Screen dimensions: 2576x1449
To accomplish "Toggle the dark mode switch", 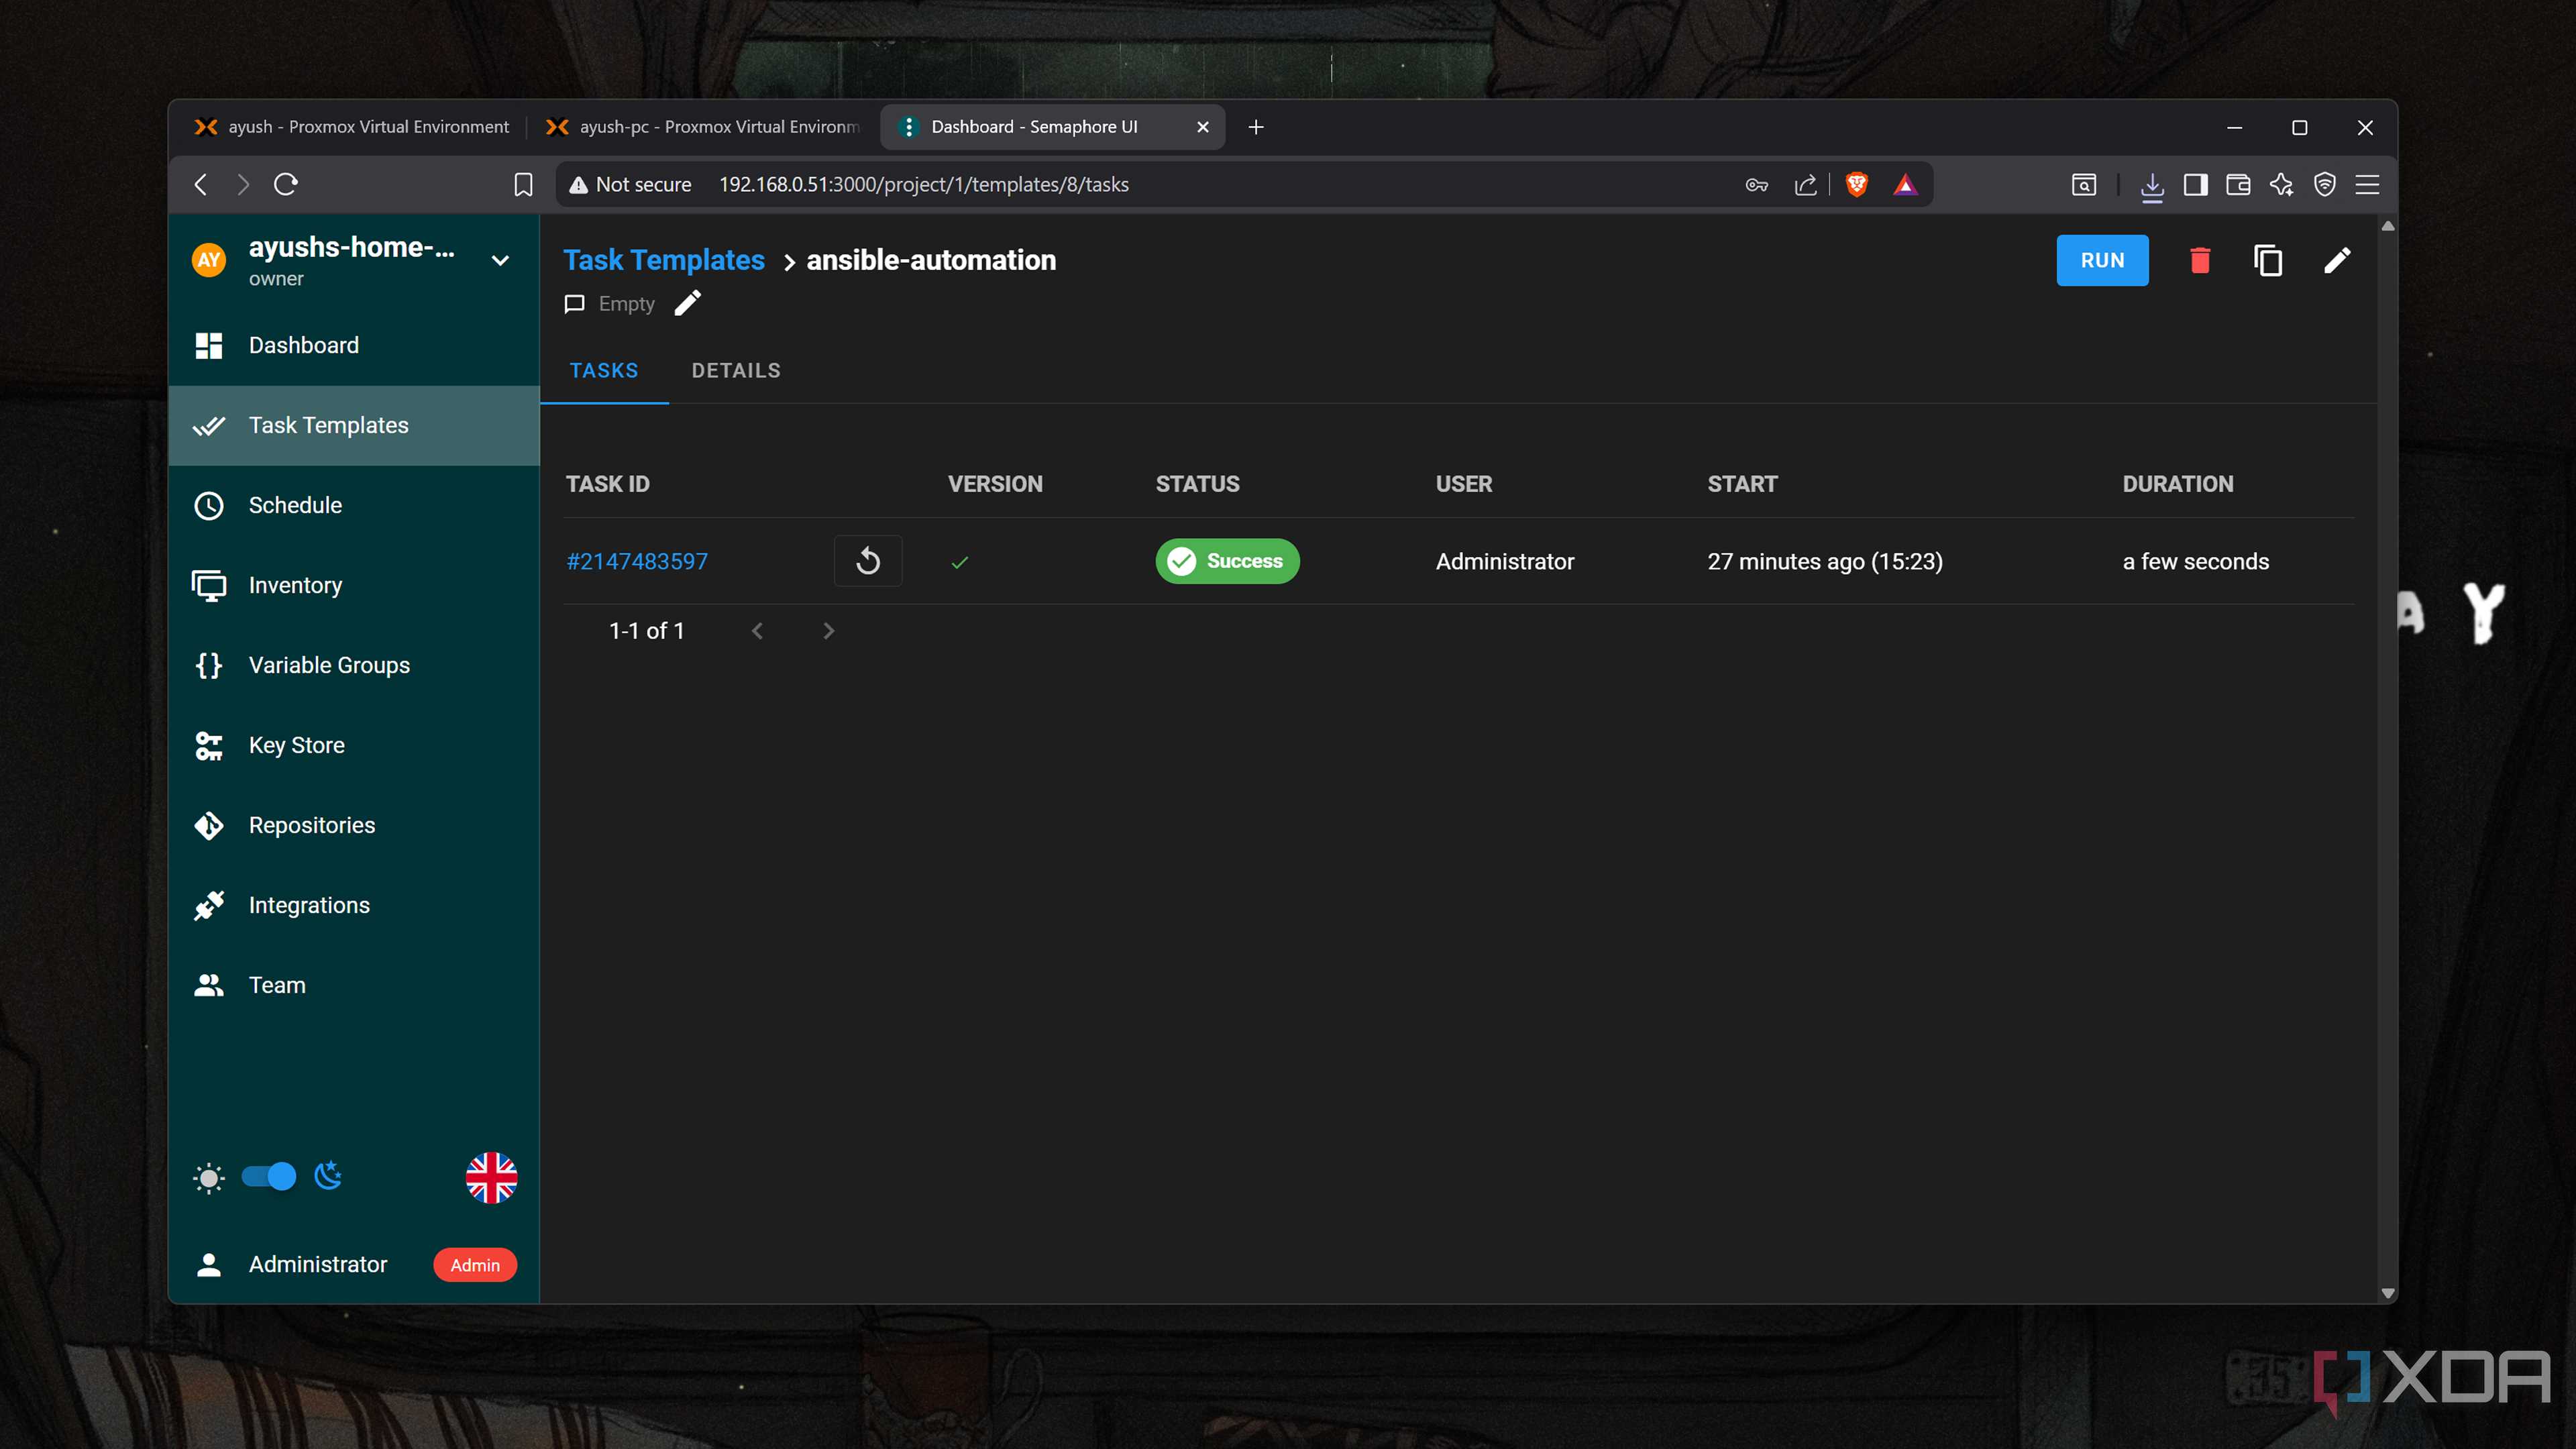I will [269, 1176].
